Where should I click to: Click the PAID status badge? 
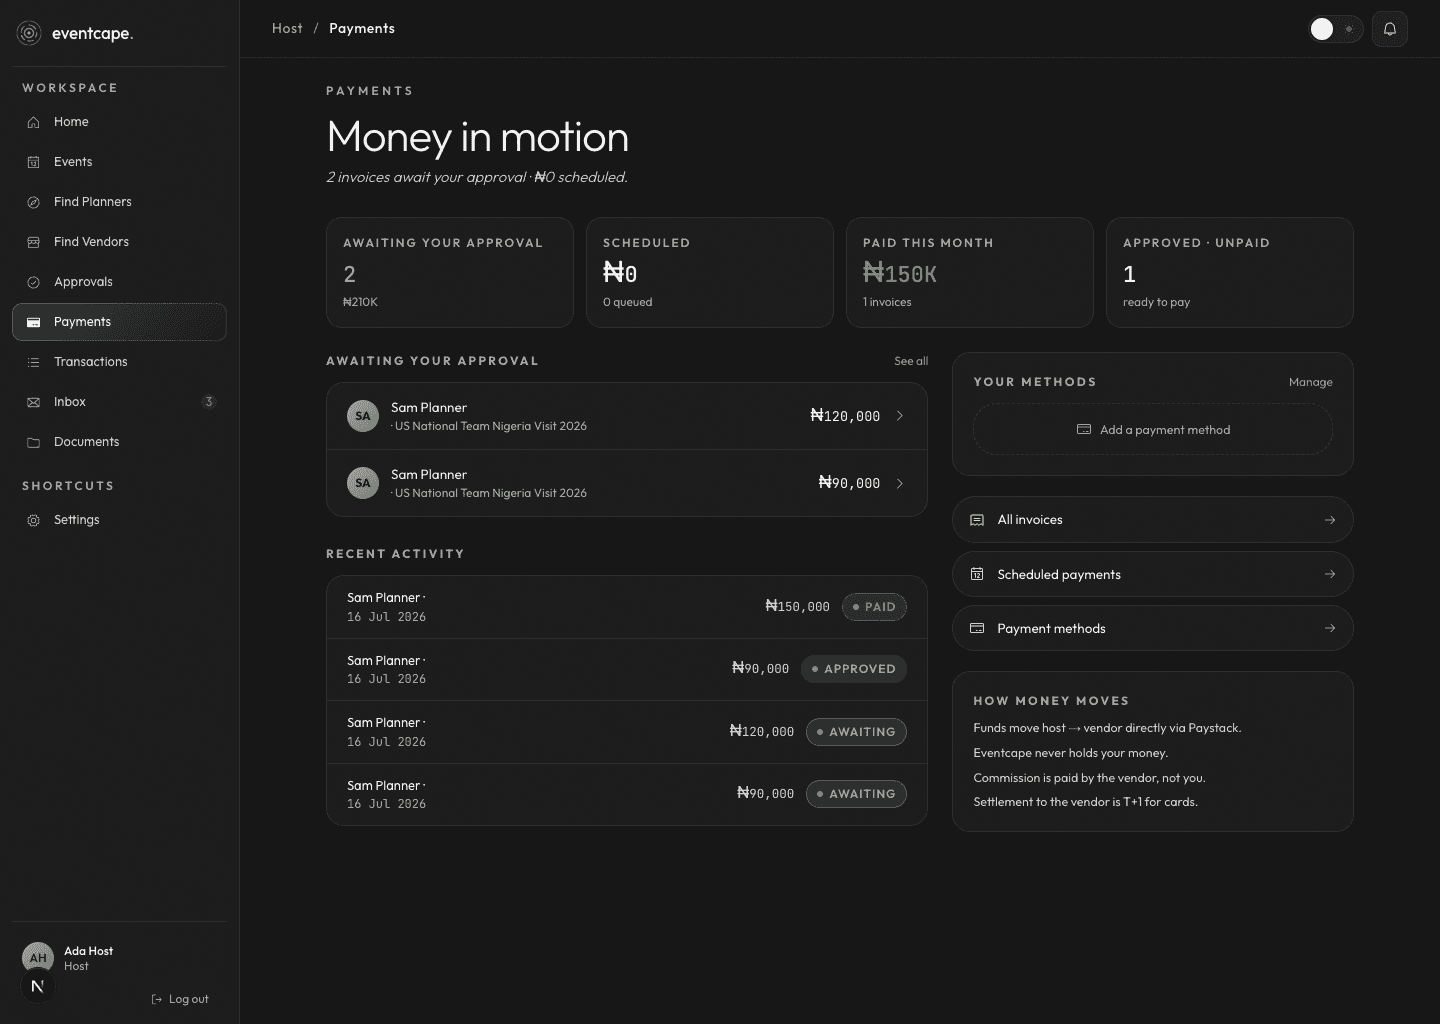click(x=874, y=607)
